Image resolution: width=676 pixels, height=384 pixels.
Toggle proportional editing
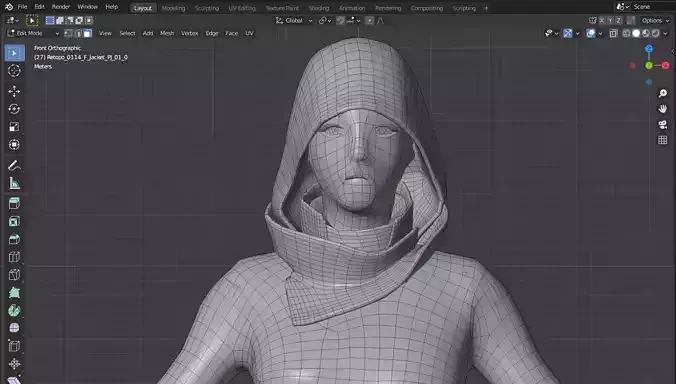pos(369,20)
